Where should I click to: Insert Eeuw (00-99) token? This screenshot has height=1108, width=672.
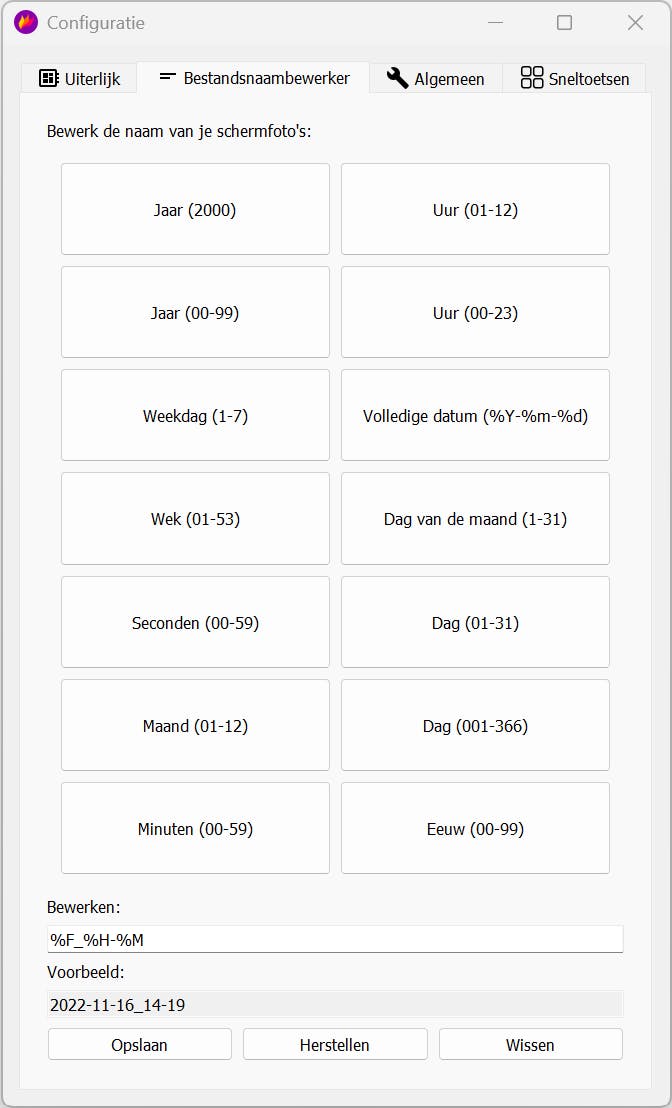(475, 829)
